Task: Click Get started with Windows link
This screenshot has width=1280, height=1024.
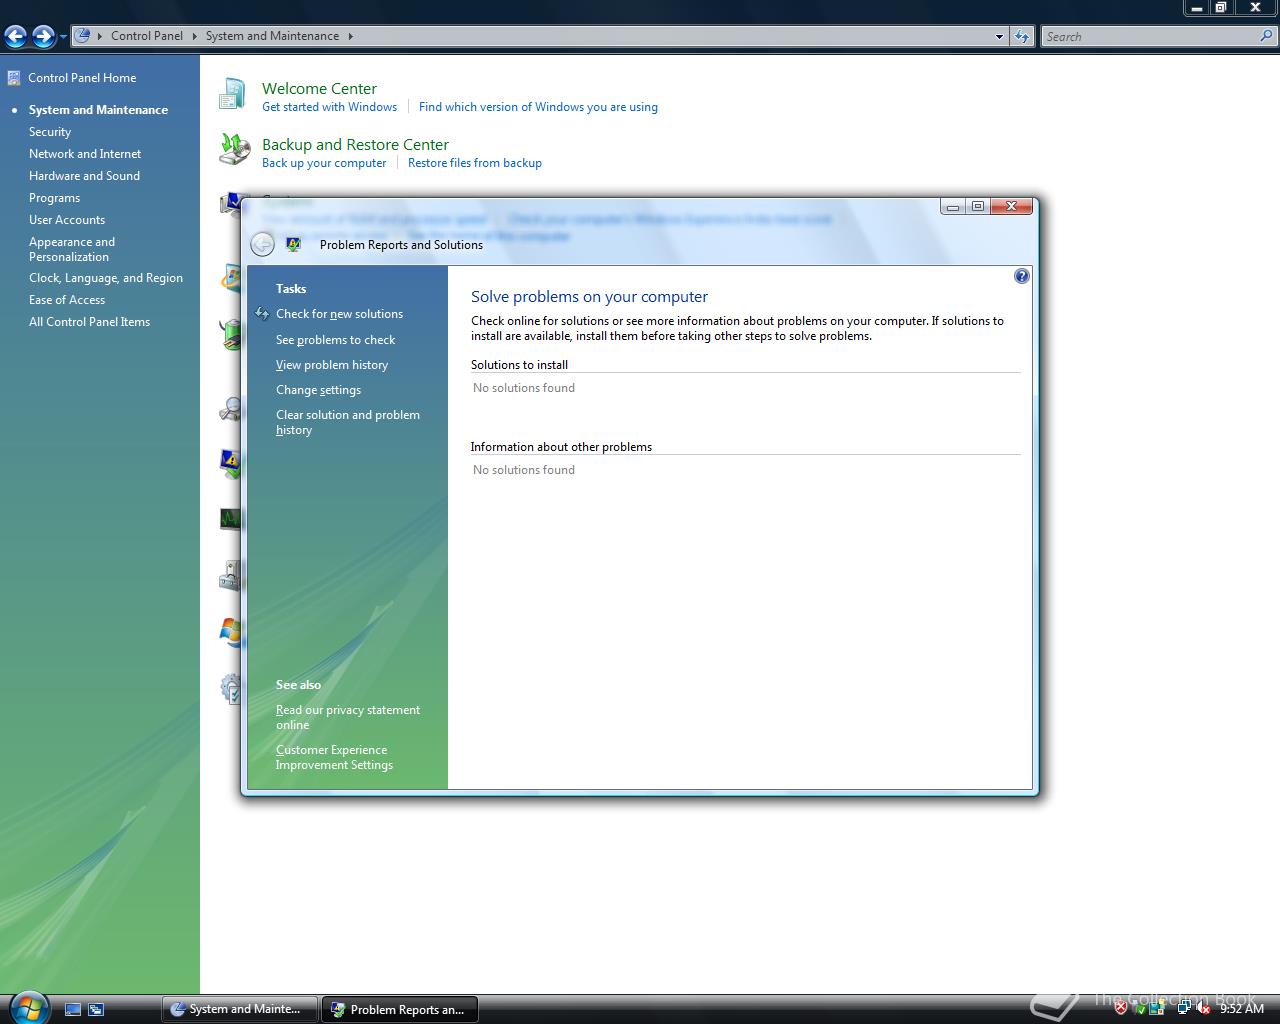Action: [x=329, y=107]
